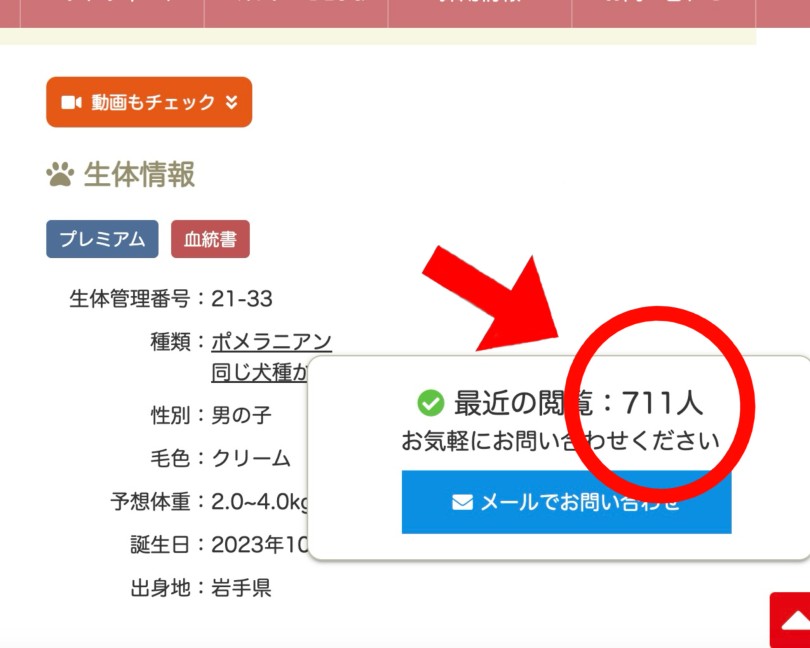Image resolution: width=810 pixels, height=648 pixels.
Task: Click the 性別 value 男の子
Action: pyautogui.click(x=241, y=414)
